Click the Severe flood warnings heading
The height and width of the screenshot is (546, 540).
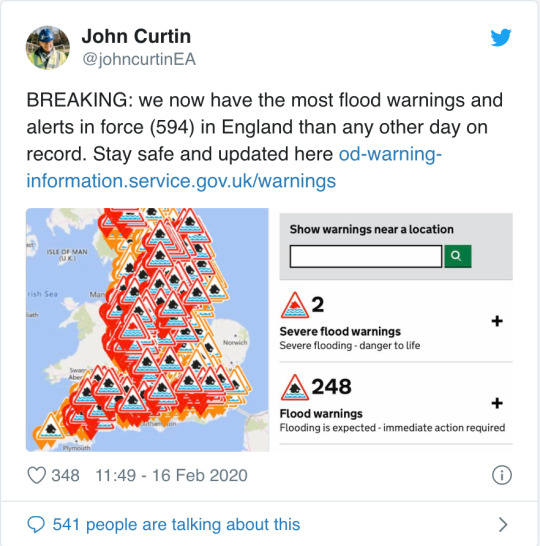[x=340, y=331]
